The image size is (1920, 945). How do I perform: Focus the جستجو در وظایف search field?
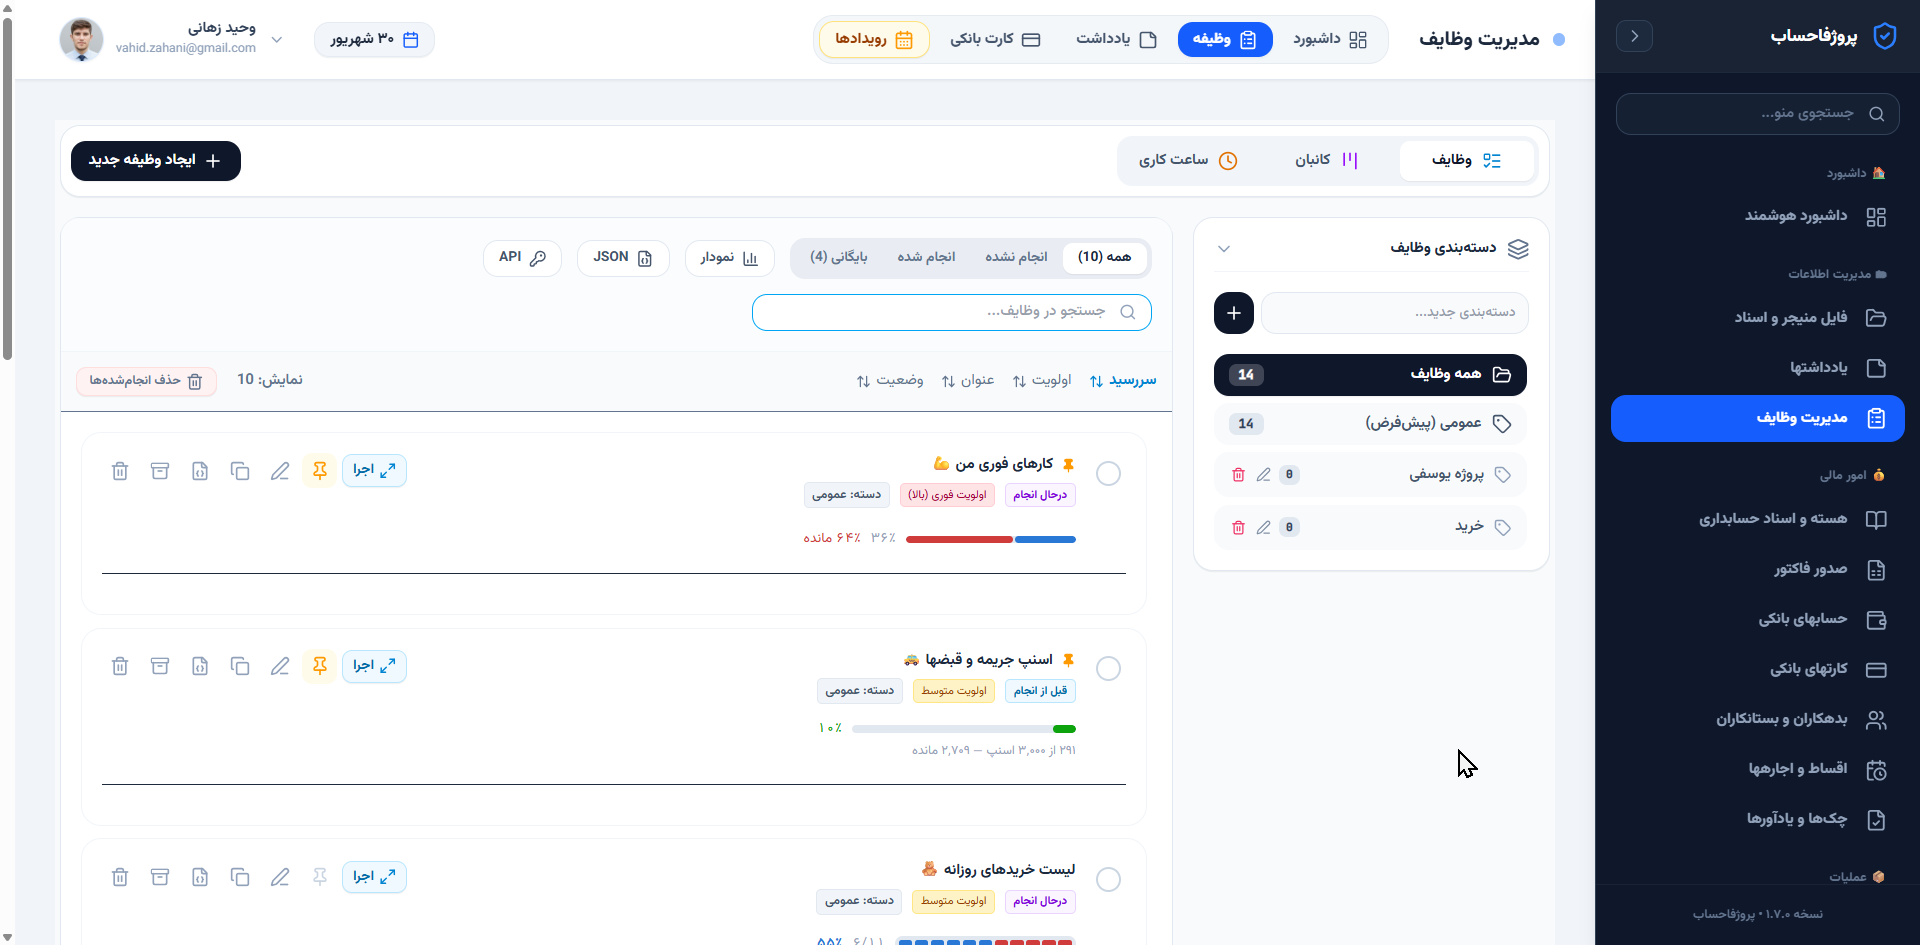[x=952, y=312]
